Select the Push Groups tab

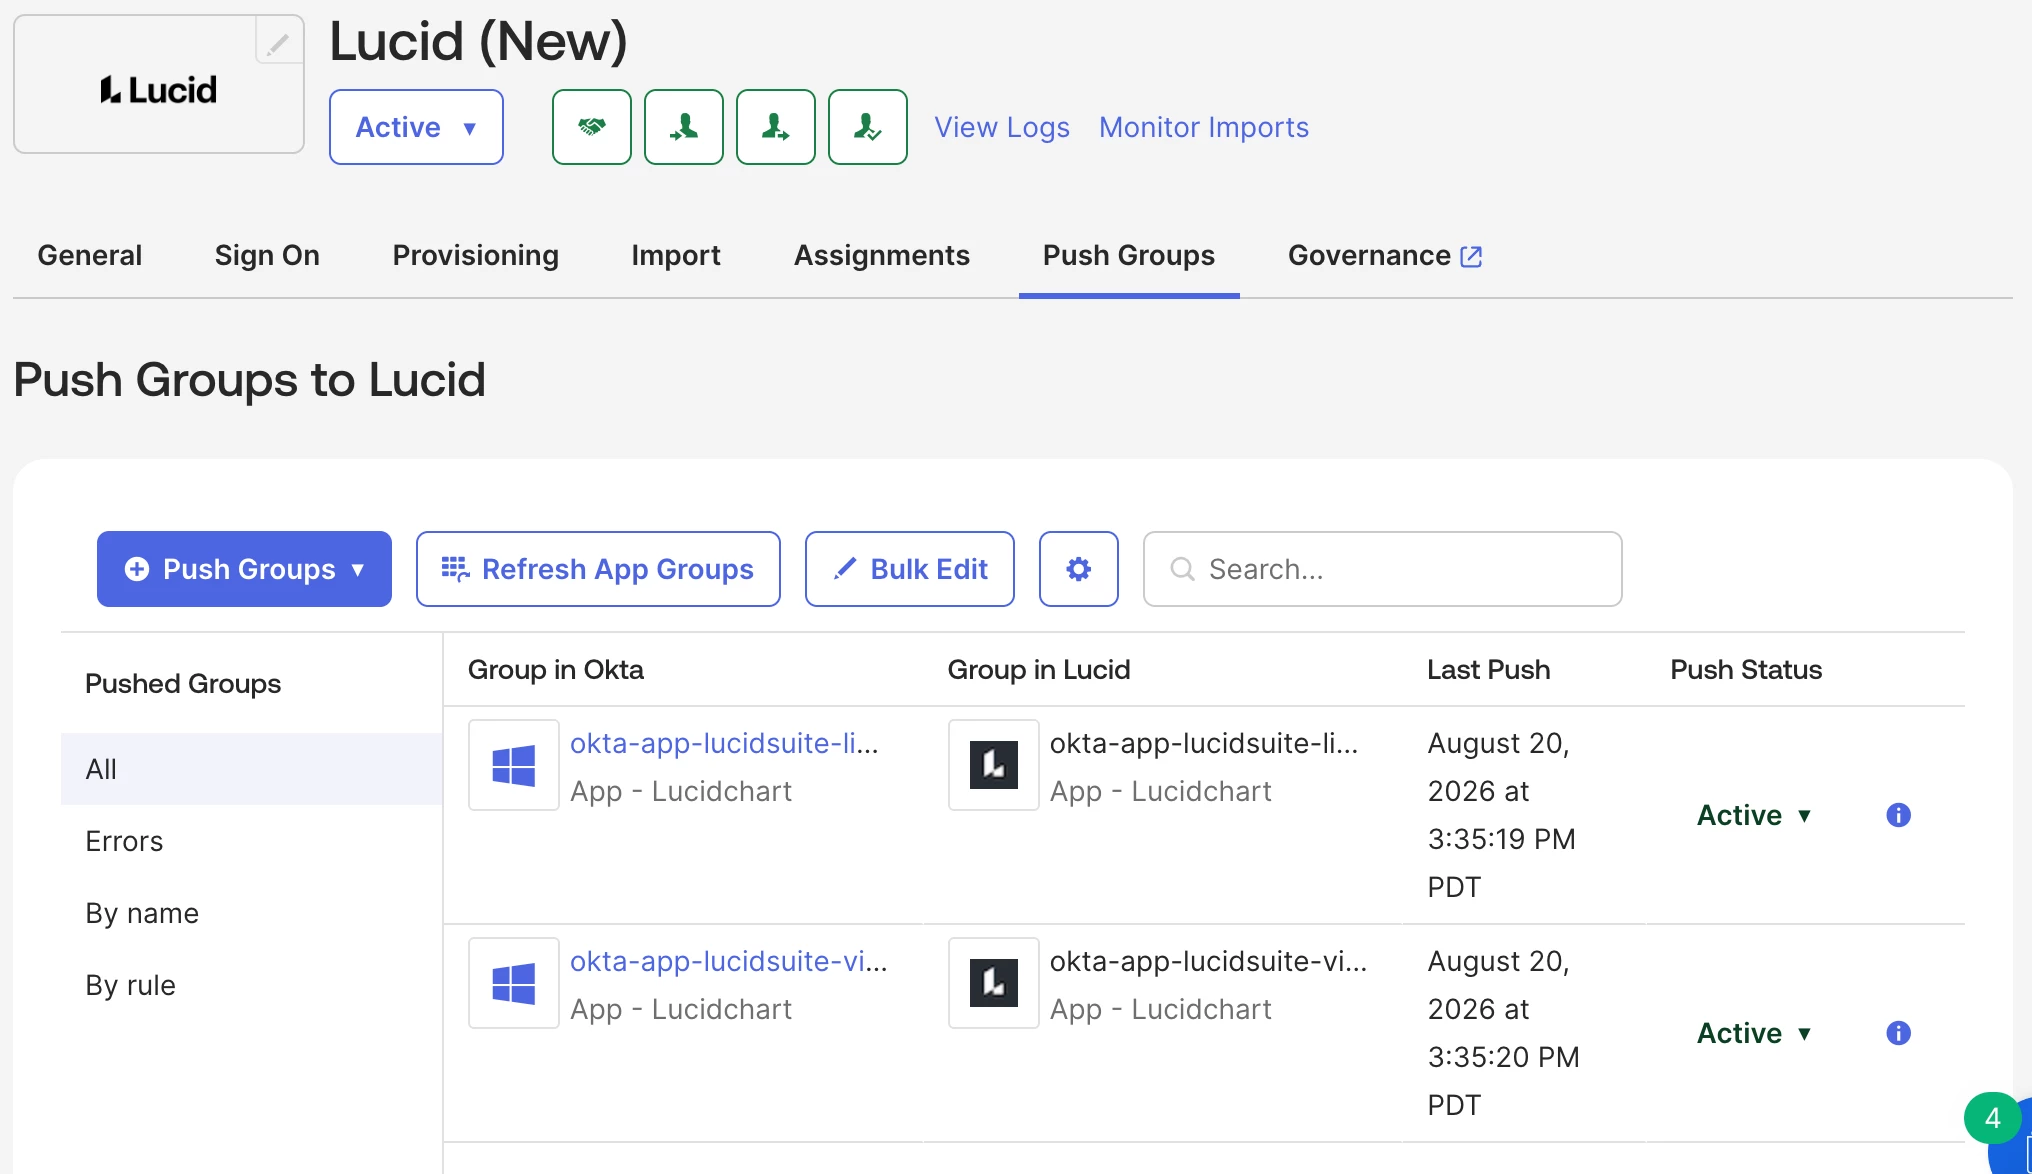(x=1129, y=256)
